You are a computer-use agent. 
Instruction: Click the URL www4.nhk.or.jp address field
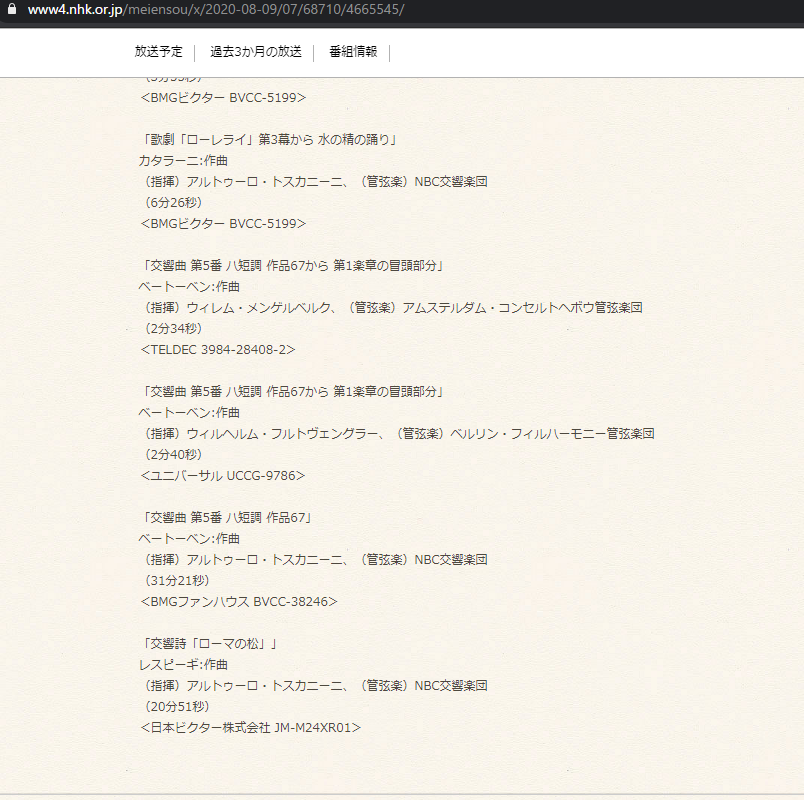[216, 9]
